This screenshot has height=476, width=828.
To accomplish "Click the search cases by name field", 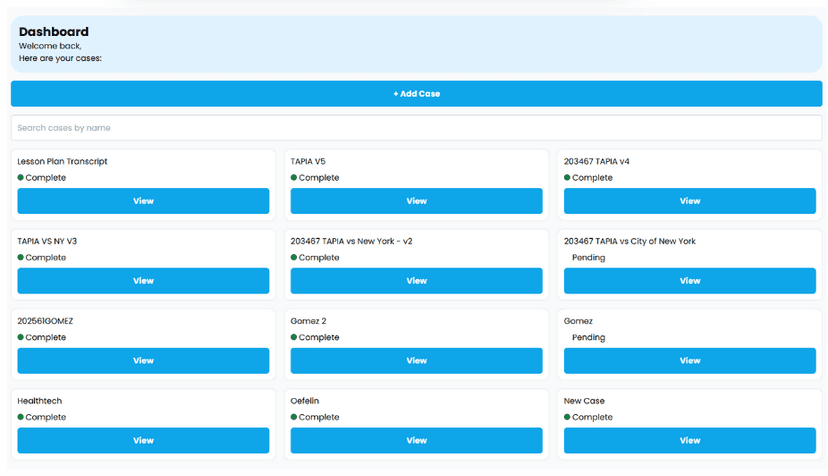I will pyautogui.click(x=416, y=128).
